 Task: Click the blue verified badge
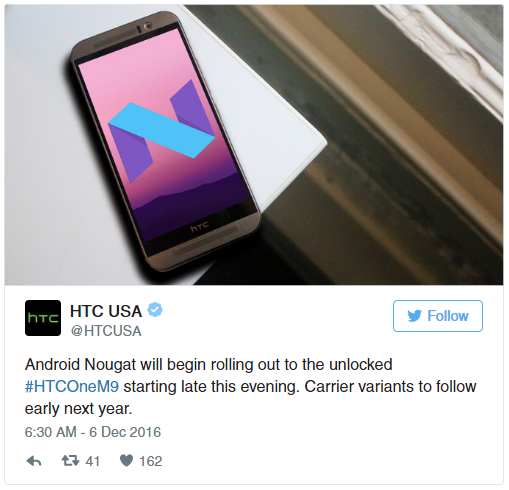pos(155,310)
